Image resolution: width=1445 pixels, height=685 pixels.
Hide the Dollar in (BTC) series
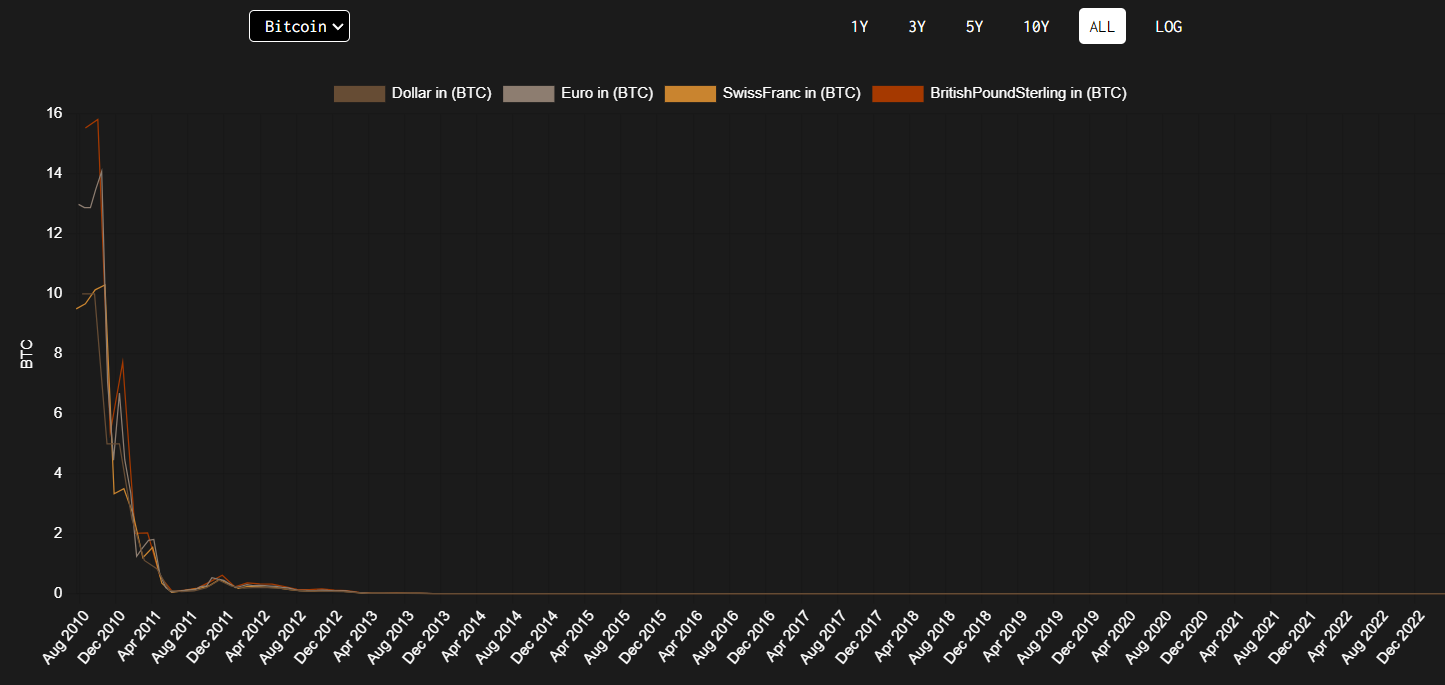441,93
